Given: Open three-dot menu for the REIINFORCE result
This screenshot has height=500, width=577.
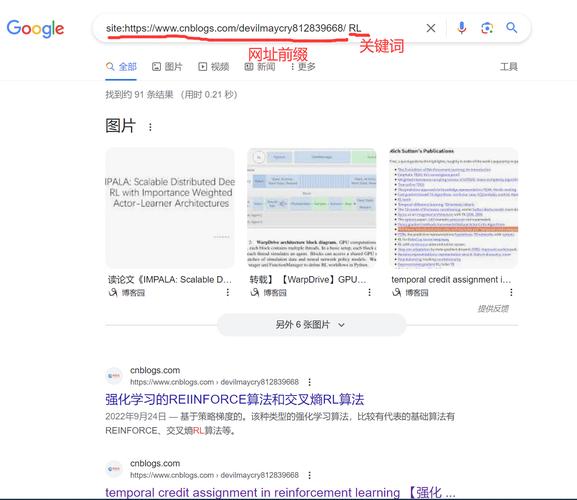Looking at the screenshot, I should [309, 382].
